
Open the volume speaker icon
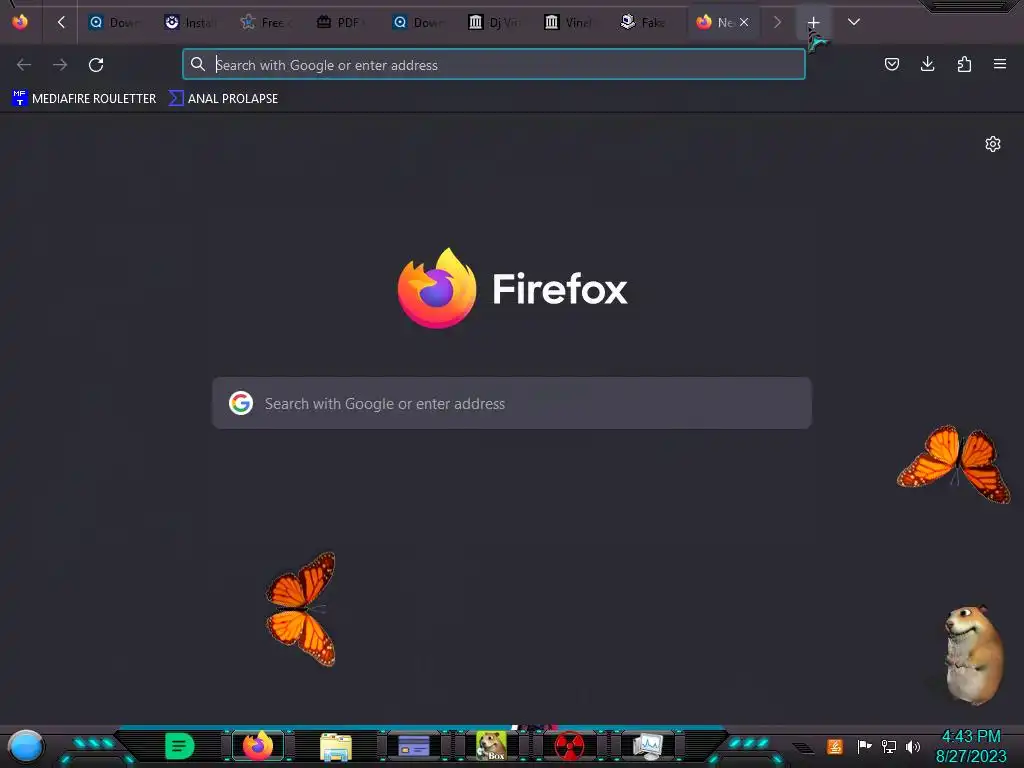pyautogui.click(x=913, y=746)
